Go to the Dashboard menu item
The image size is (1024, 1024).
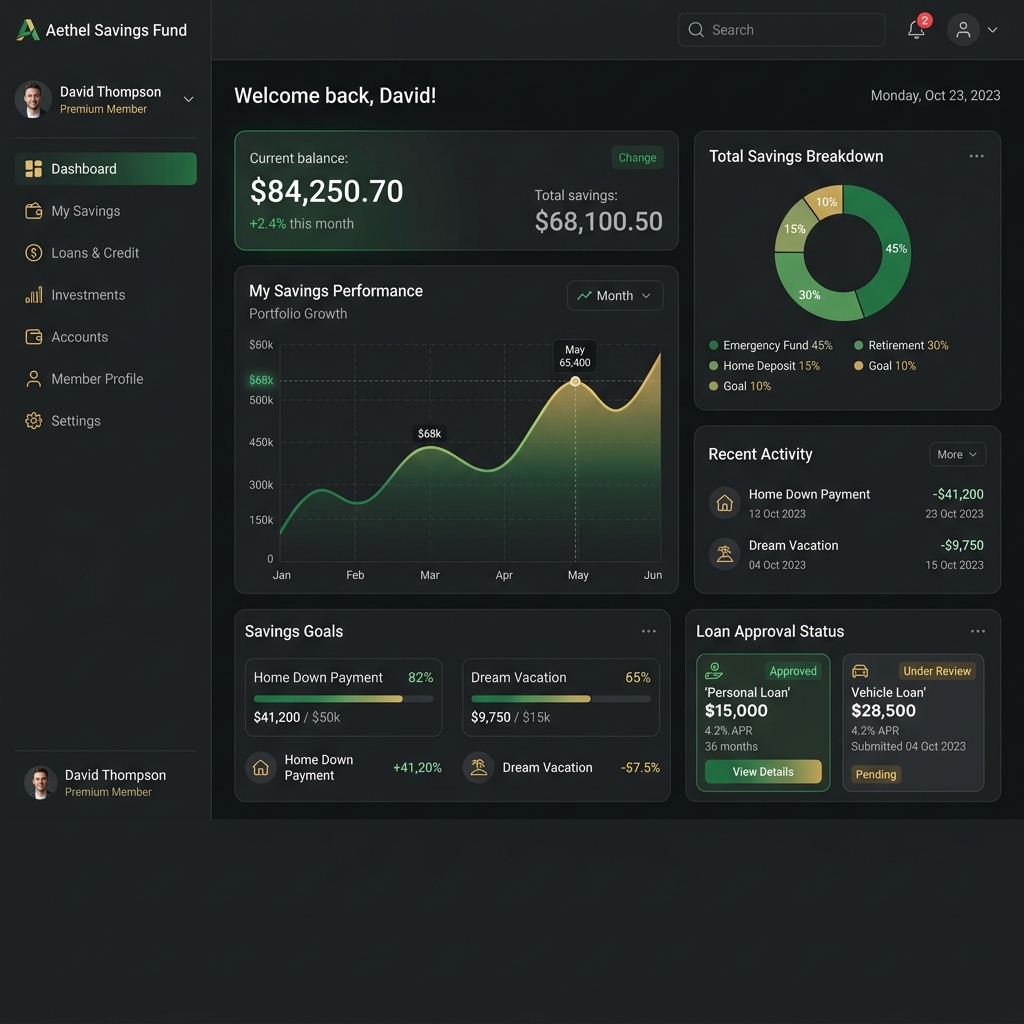click(105, 169)
